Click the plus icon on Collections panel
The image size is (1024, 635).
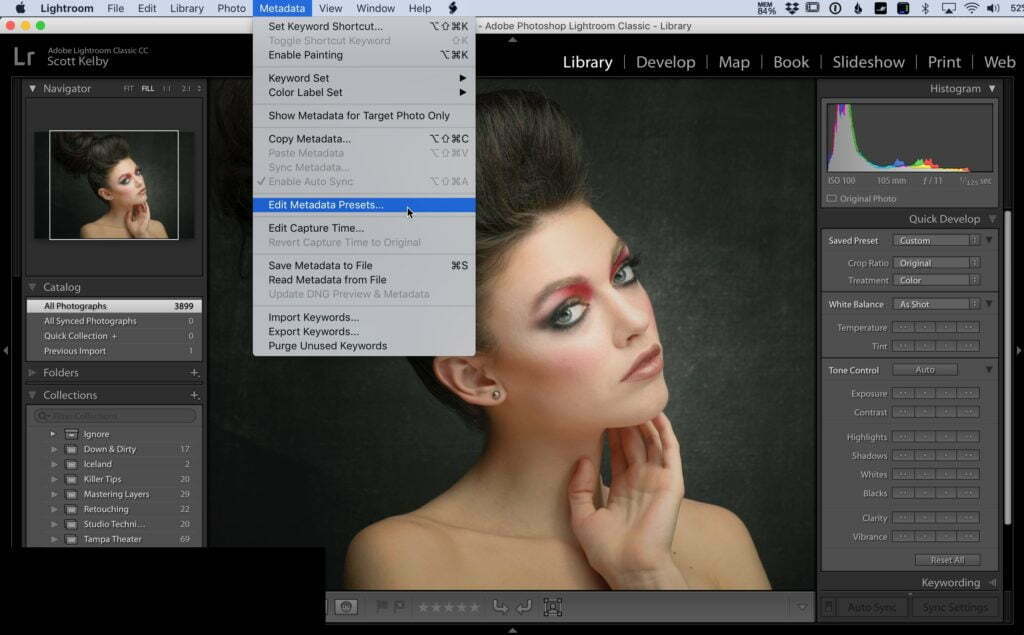coord(195,395)
